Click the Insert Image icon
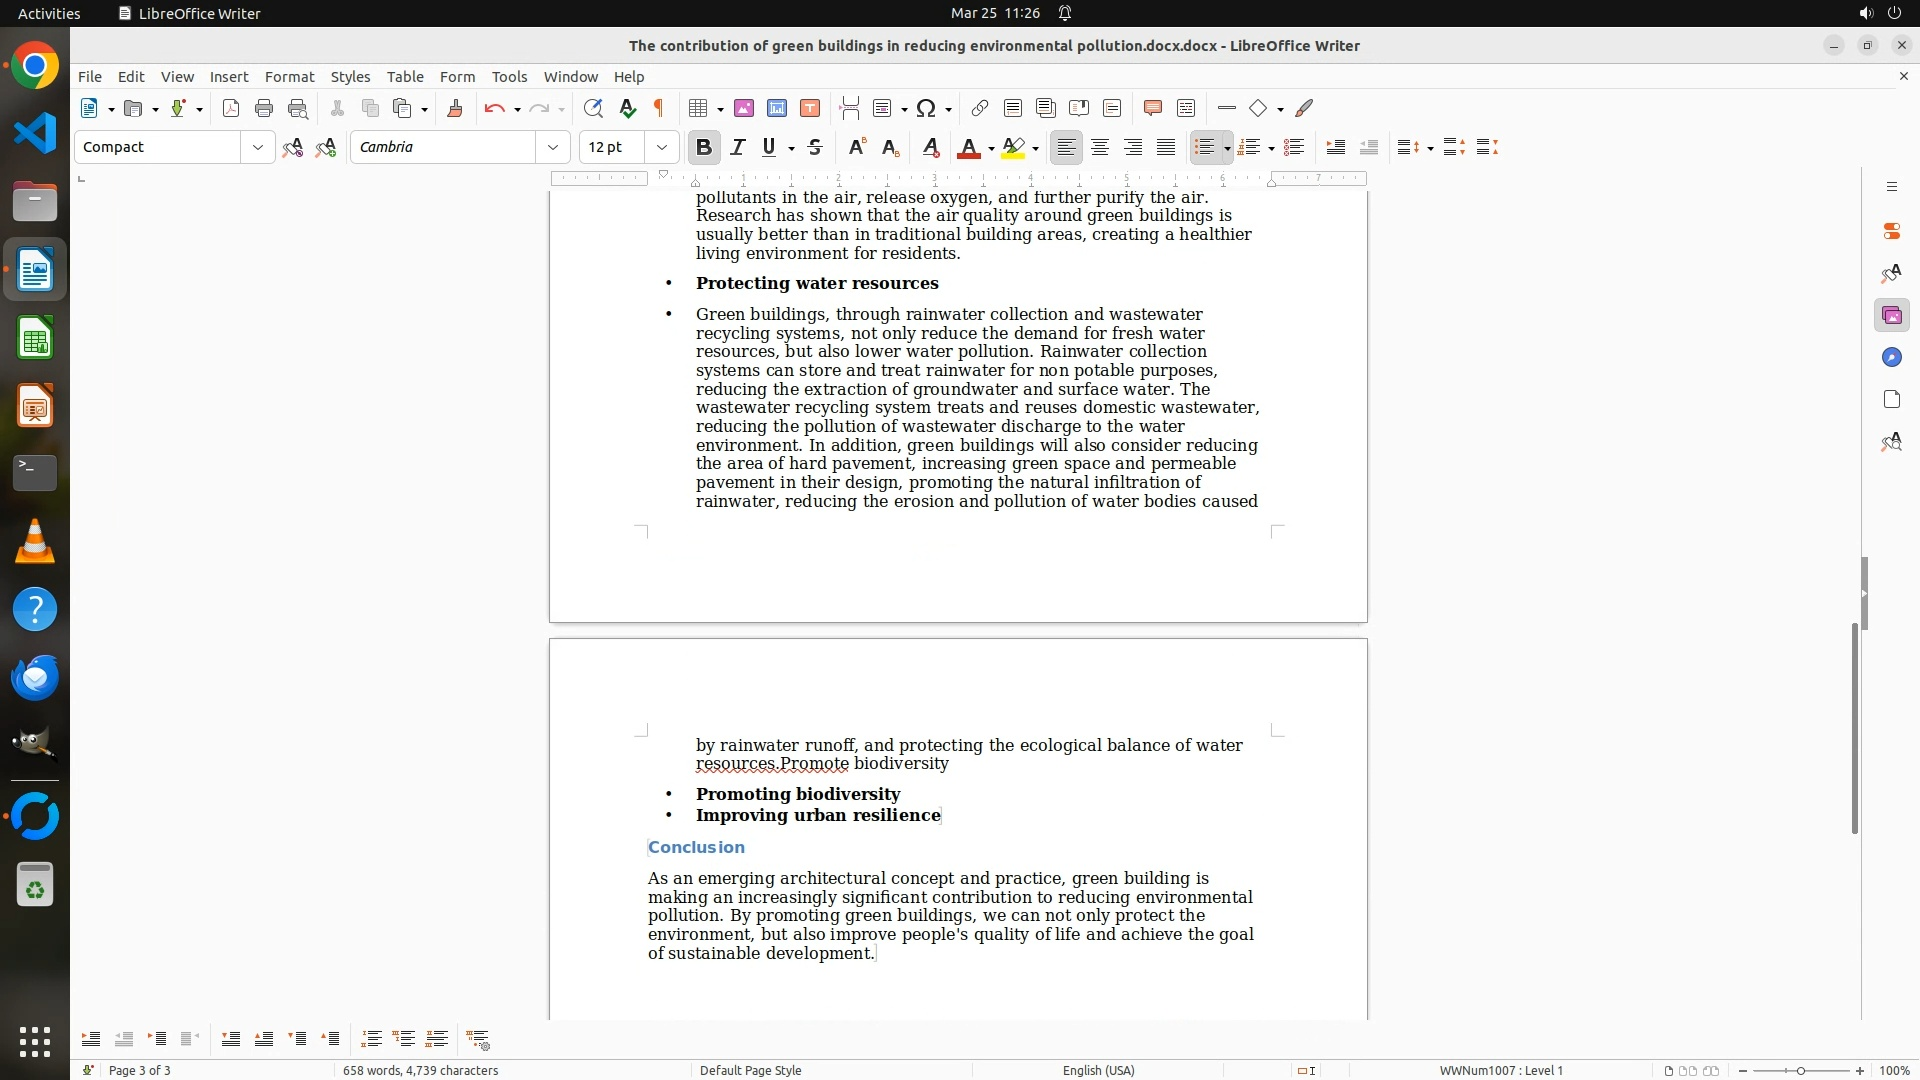Screen dimensions: 1920x1080 click(744, 109)
